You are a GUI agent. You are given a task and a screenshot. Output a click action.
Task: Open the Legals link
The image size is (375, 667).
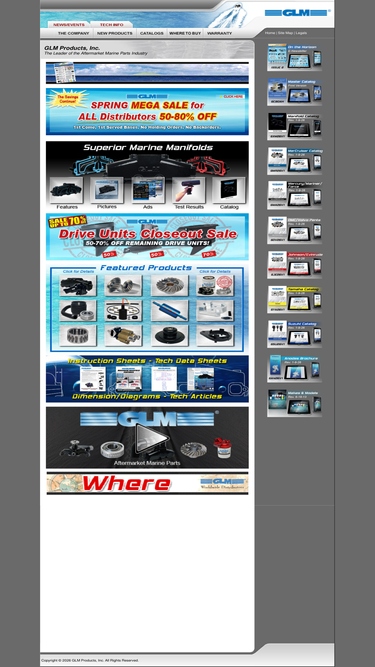click(x=301, y=33)
